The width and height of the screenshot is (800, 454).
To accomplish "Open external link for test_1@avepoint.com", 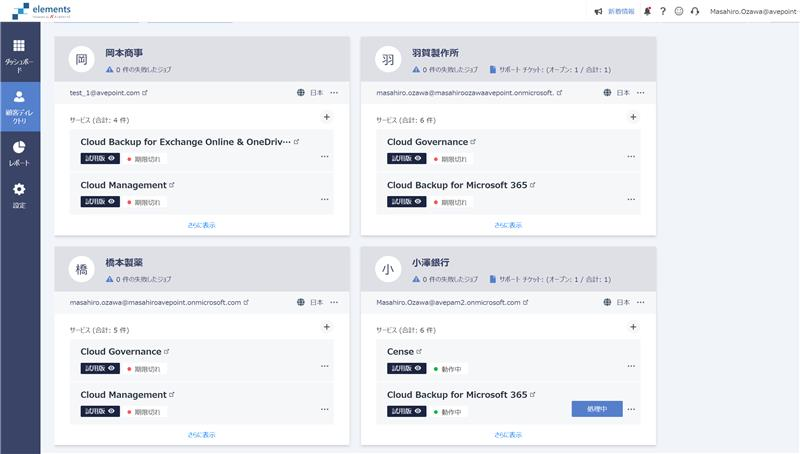I will (145, 93).
